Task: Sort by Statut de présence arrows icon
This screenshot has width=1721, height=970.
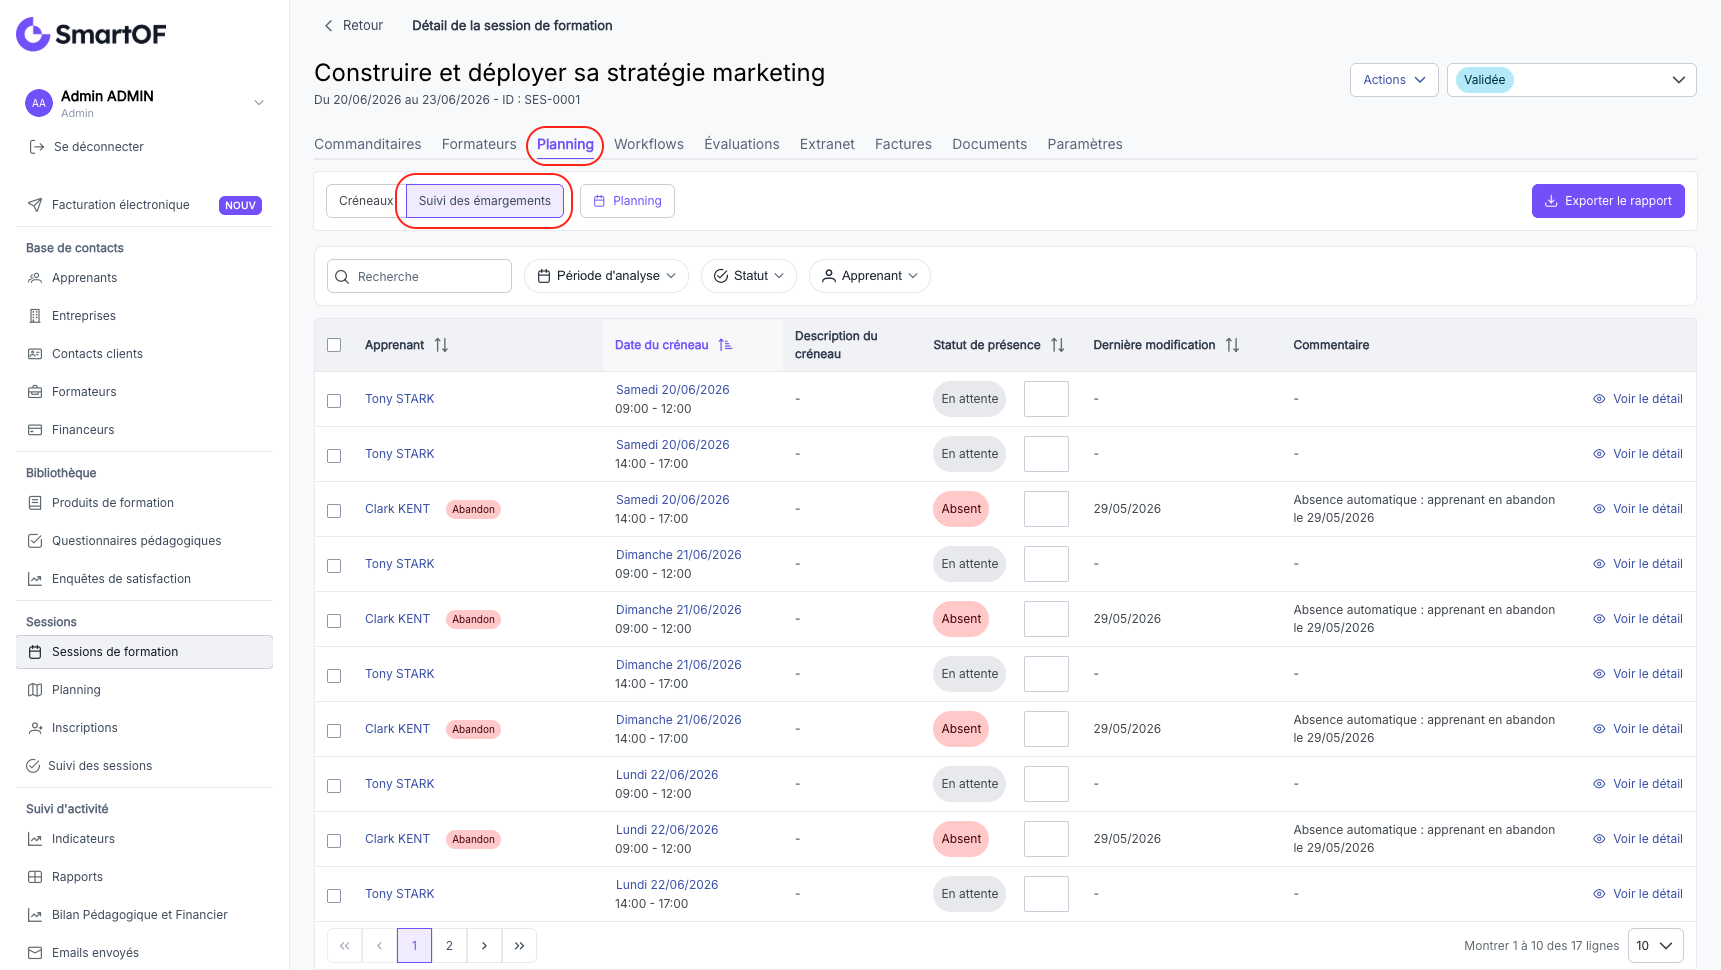Action: click(x=1058, y=345)
